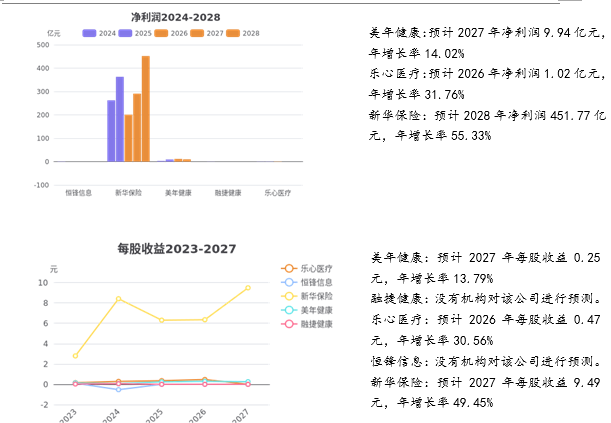Viewport: 611px width, 423px height.
Task: Click the 净利润2024-2028 chart title
Action: pyautogui.click(x=175, y=17)
